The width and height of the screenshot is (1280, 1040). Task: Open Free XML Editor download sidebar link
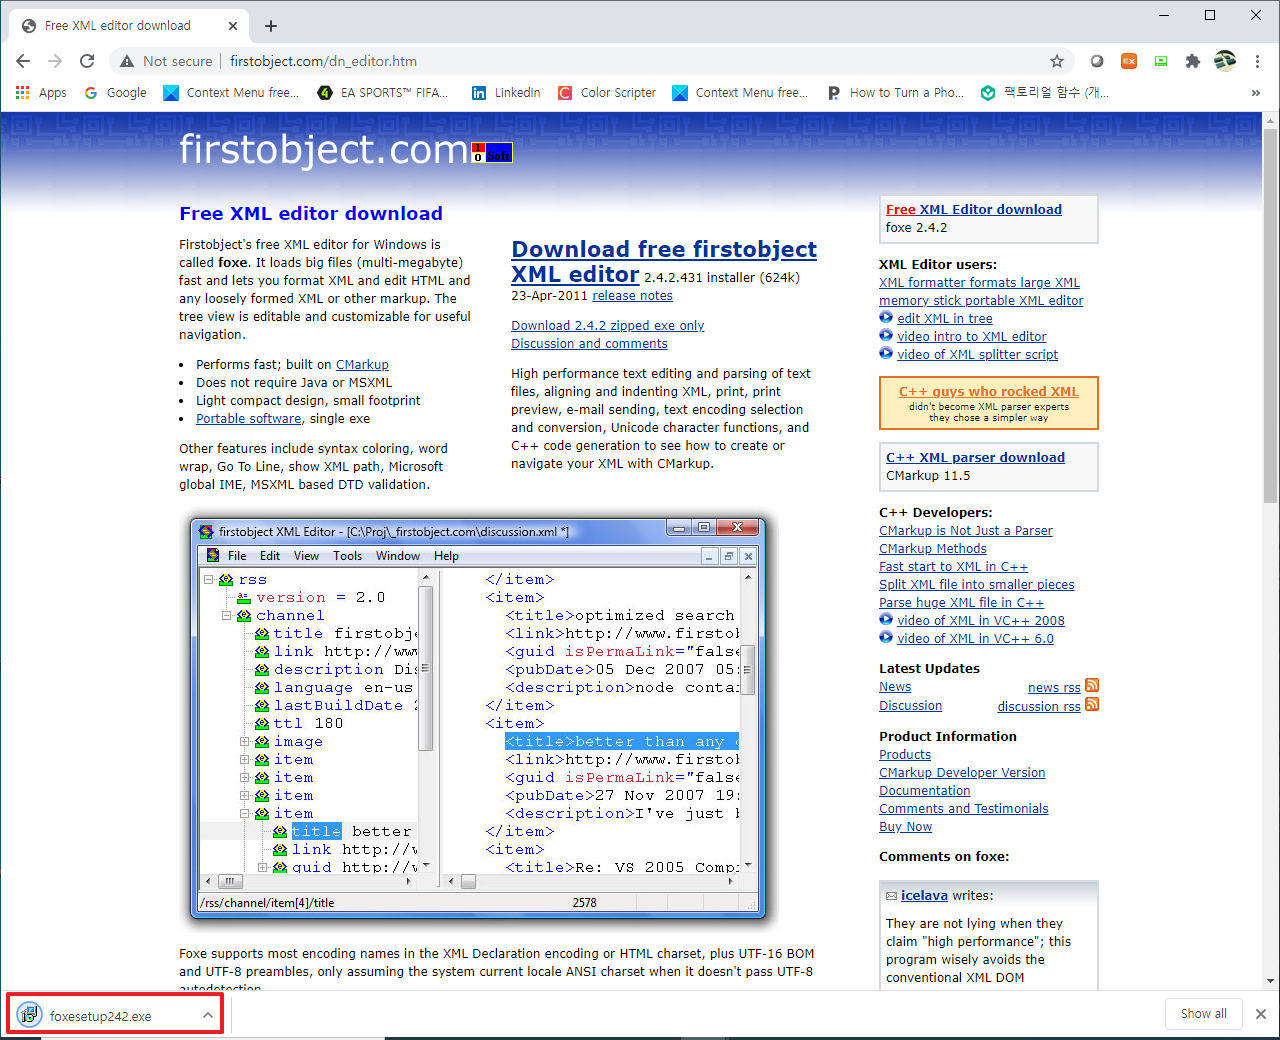click(974, 210)
